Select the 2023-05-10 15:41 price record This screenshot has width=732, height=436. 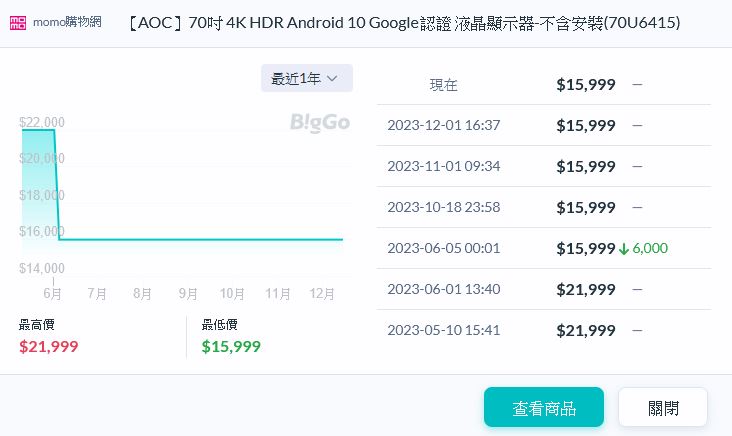(x=543, y=330)
